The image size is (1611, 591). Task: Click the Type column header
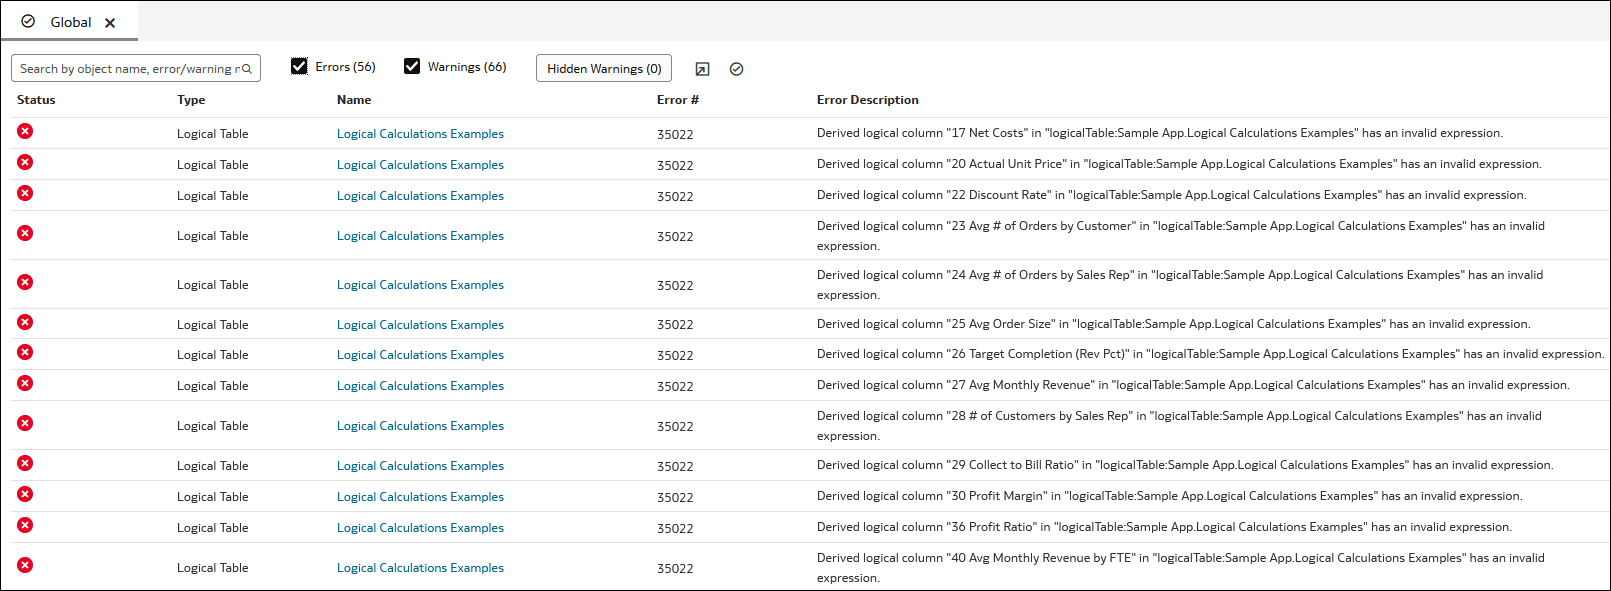pos(191,100)
